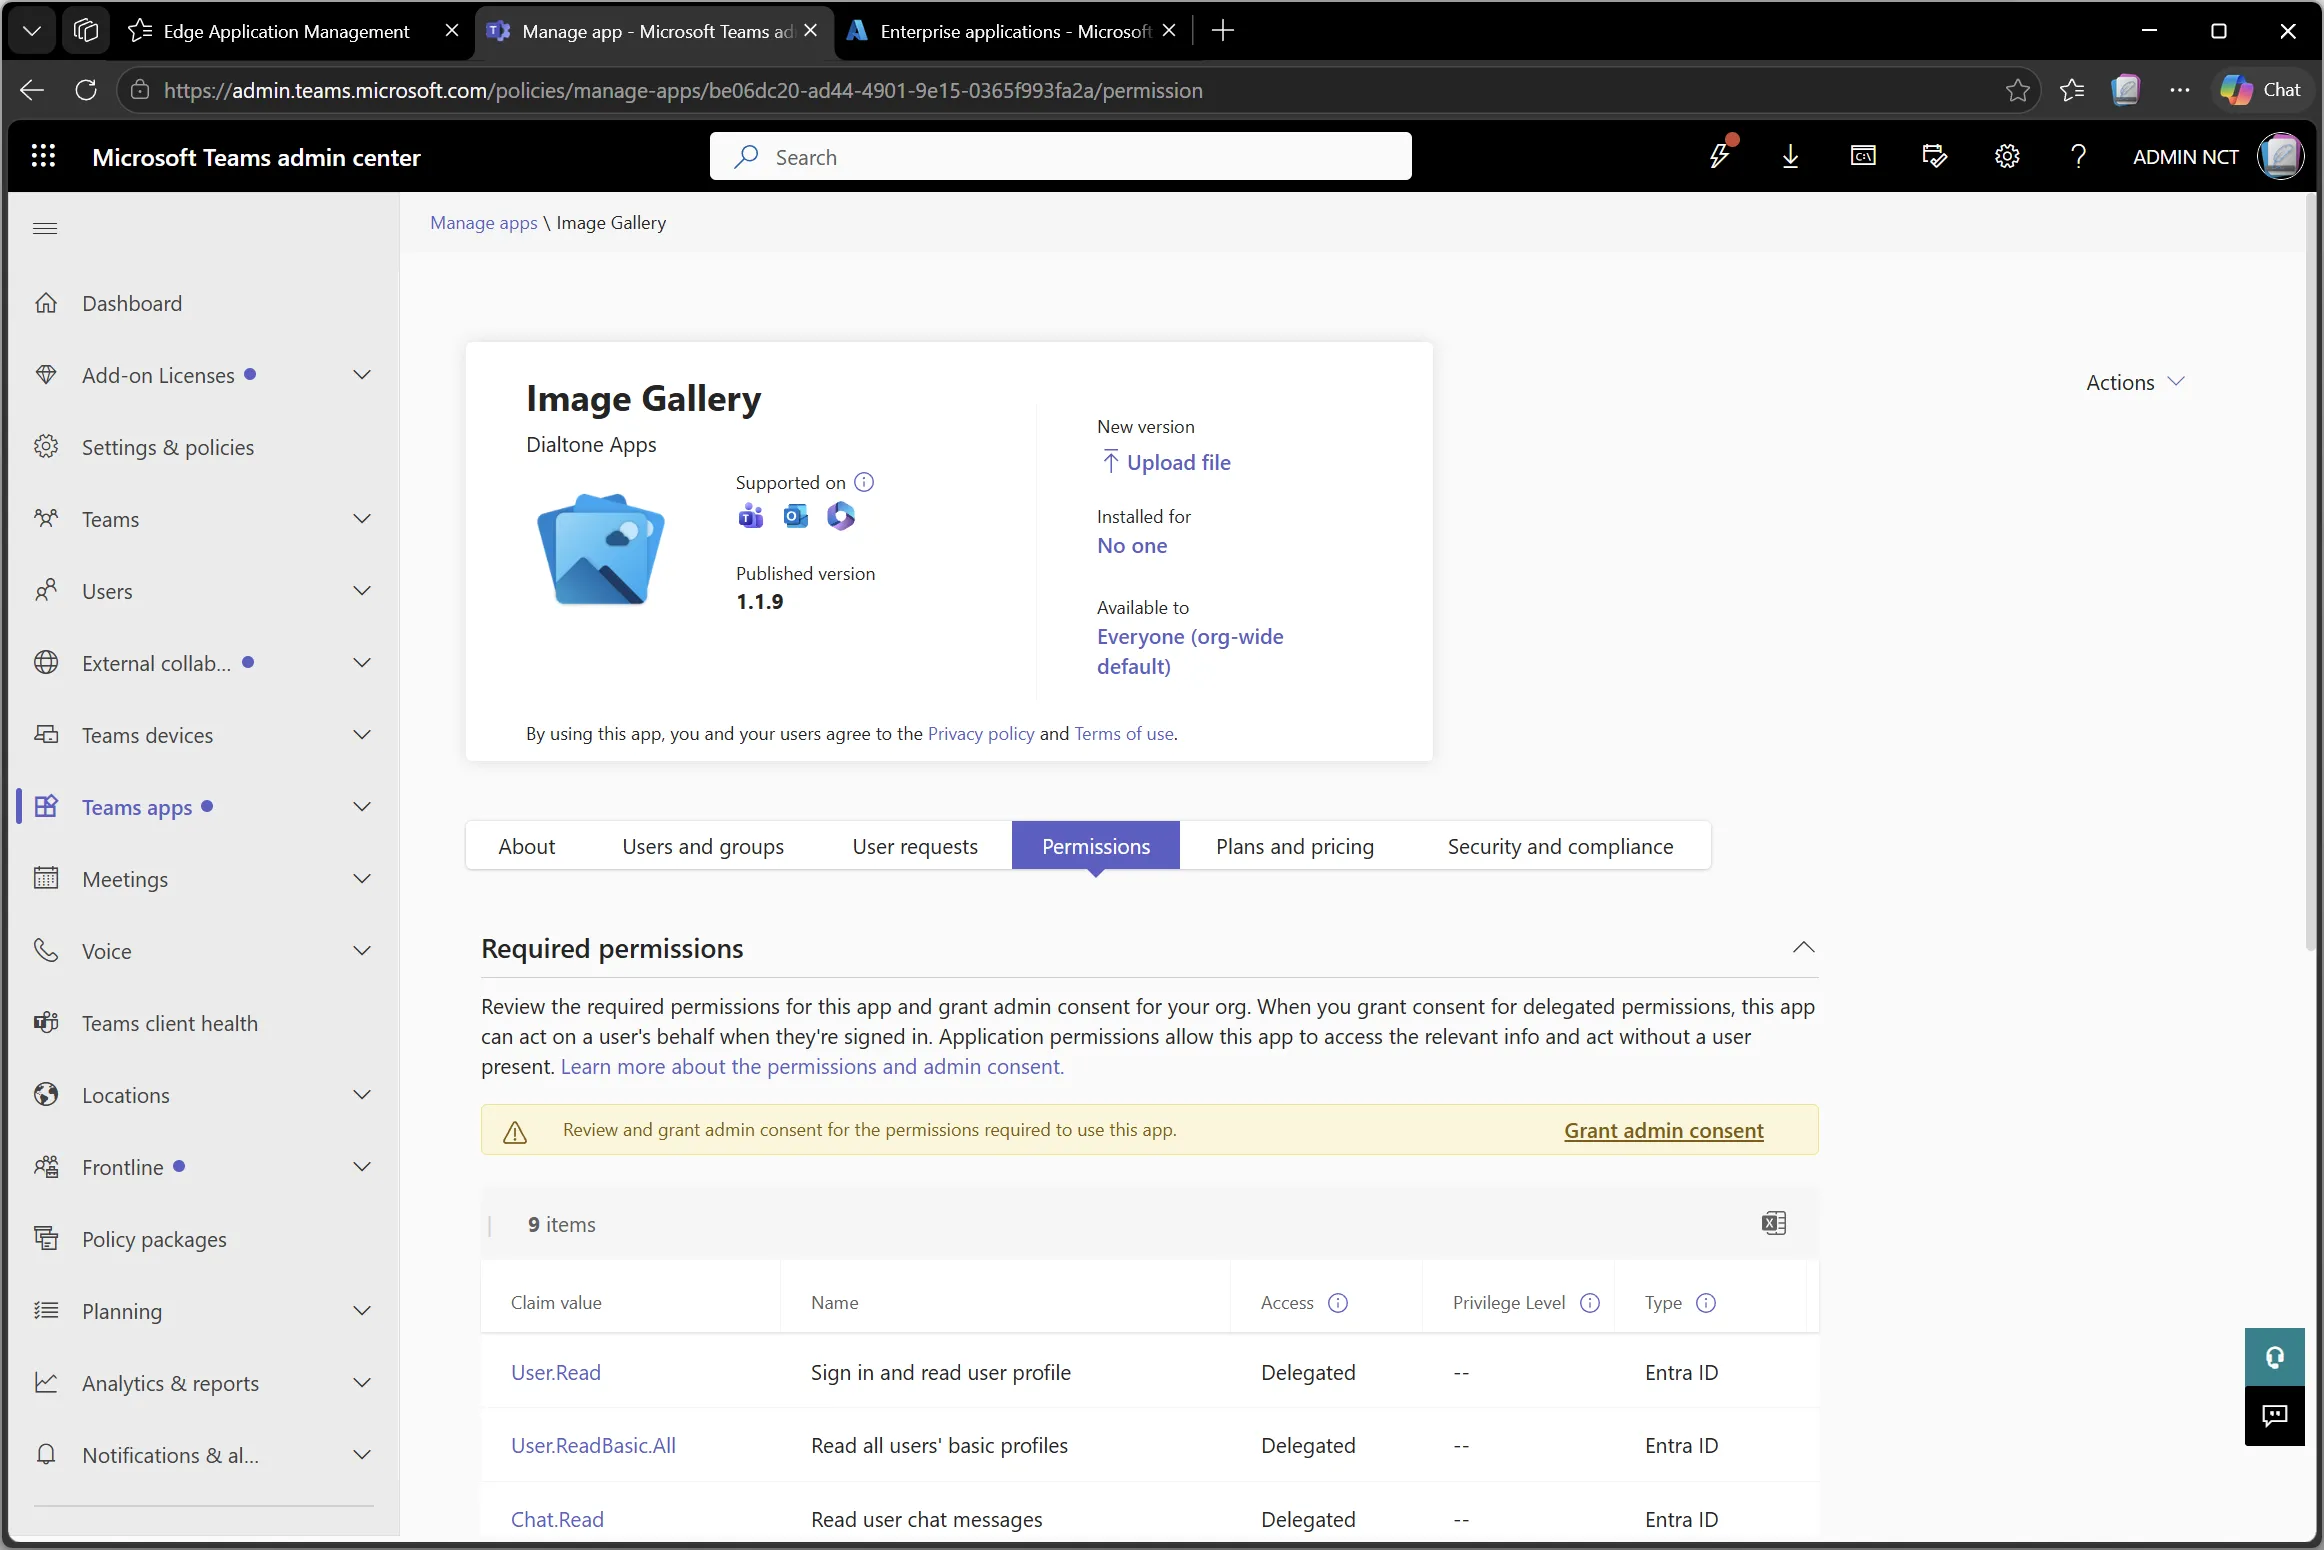Expand External collaboration section
The image size is (2324, 1550).
[362, 663]
